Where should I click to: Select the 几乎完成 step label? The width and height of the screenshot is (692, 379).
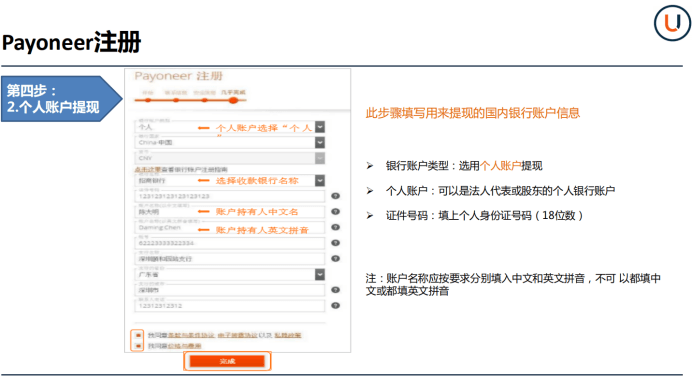(233, 92)
